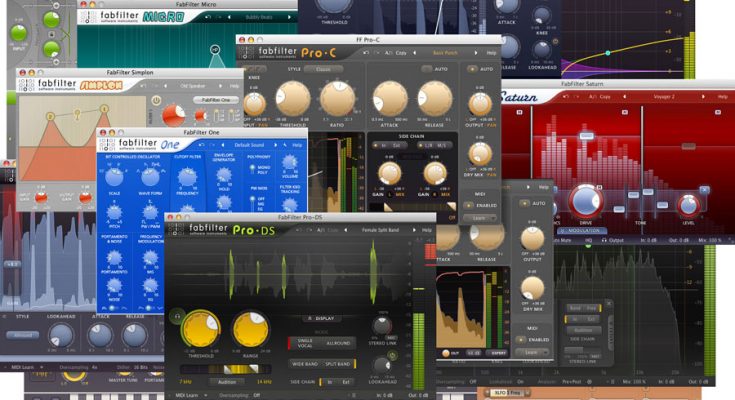Open the Pro-C Style dropdown

click(x=323, y=69)
